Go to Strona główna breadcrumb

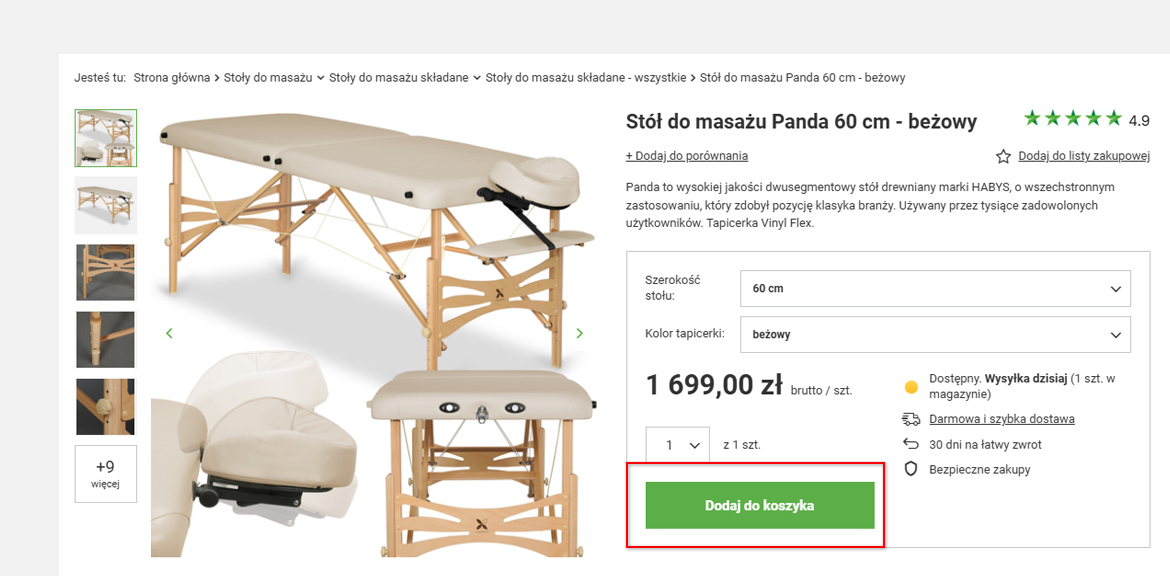click(x=172, y=78)
